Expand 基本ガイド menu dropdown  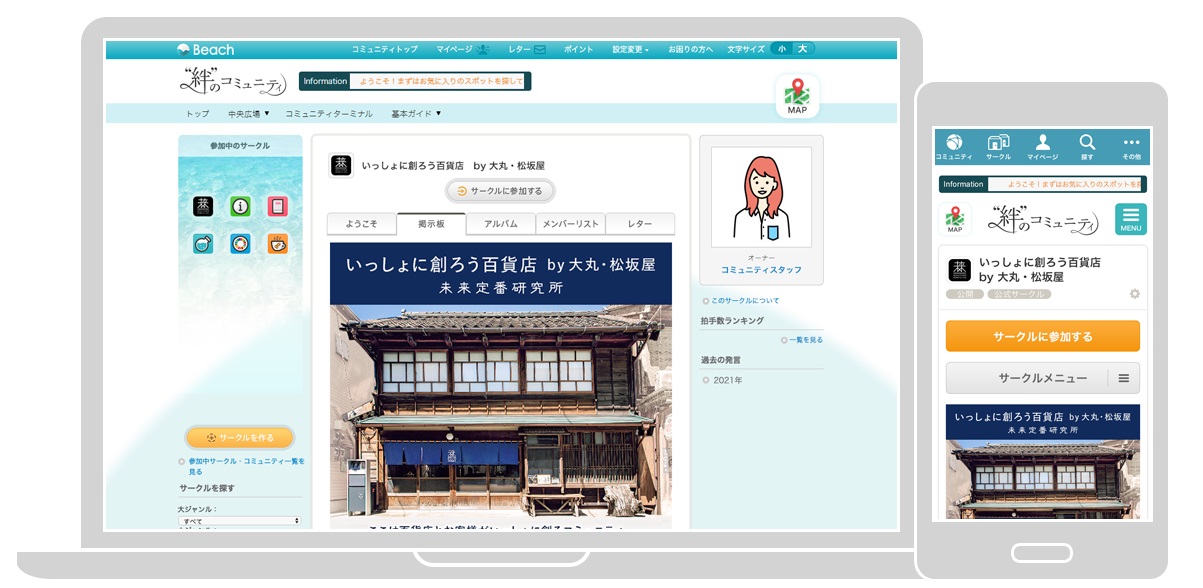click(x=416, y=114)
